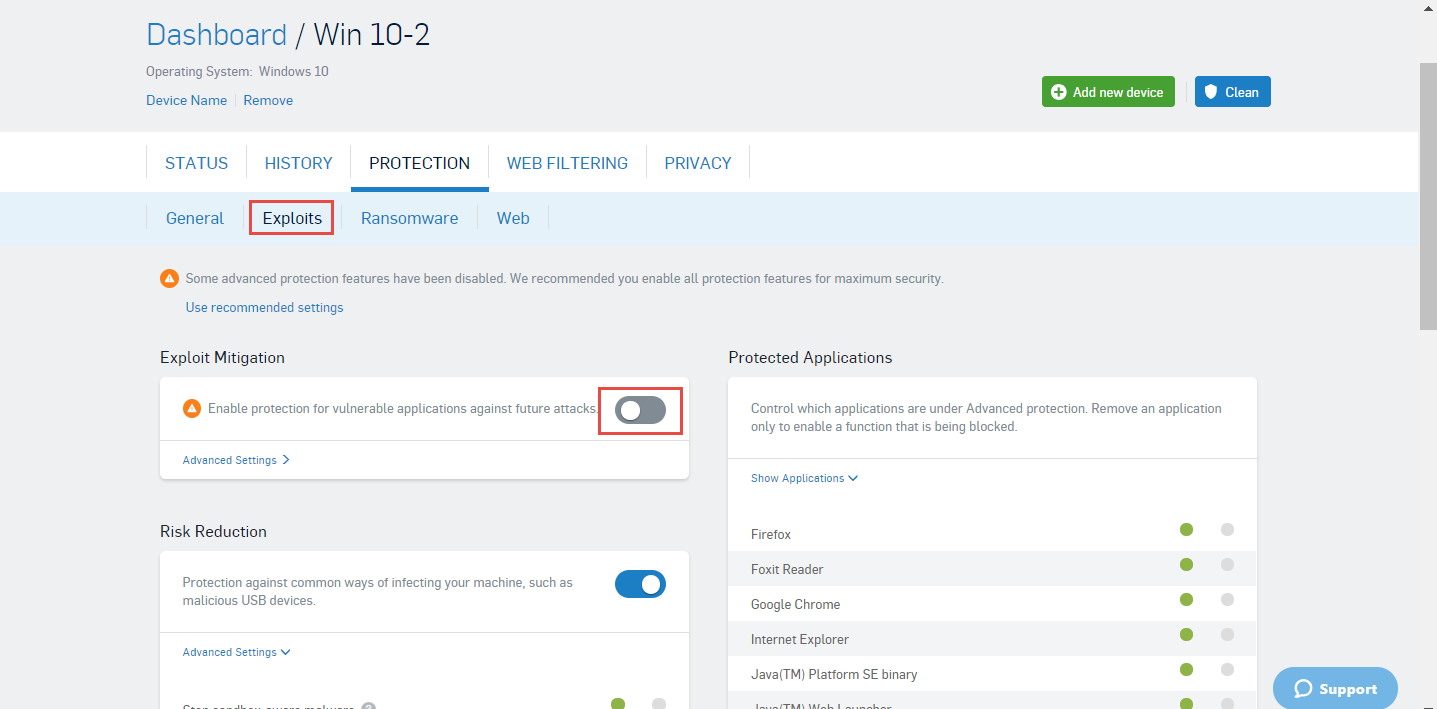The image size is (1437, 709).
Task: Disable the Risk Reduction toggle
Action: point(640,584)
